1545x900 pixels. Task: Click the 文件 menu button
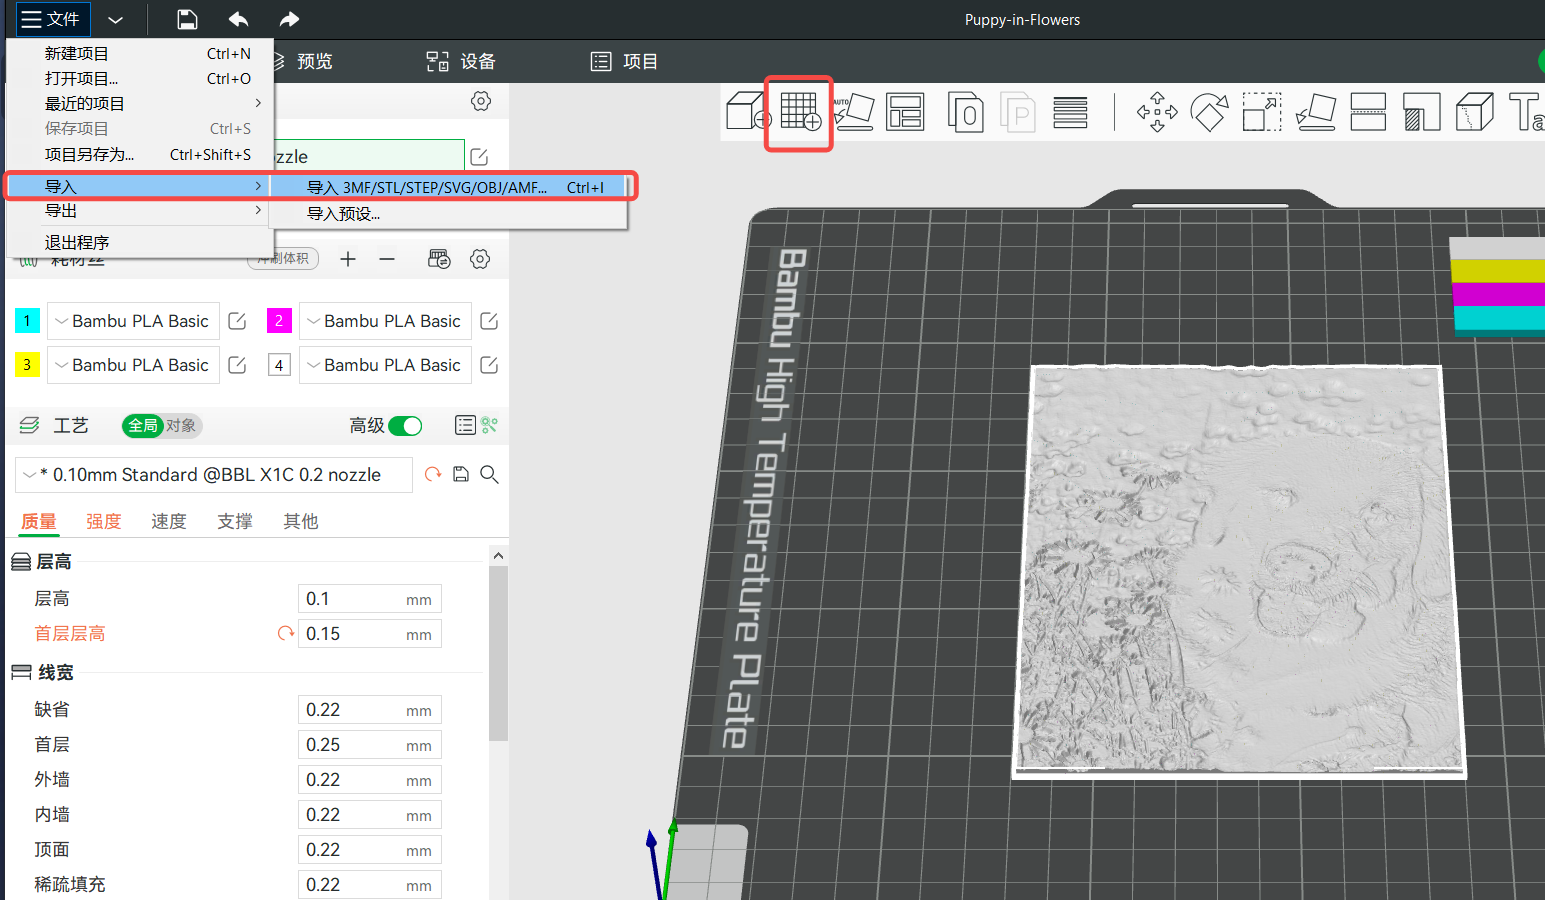coord(52,19)
